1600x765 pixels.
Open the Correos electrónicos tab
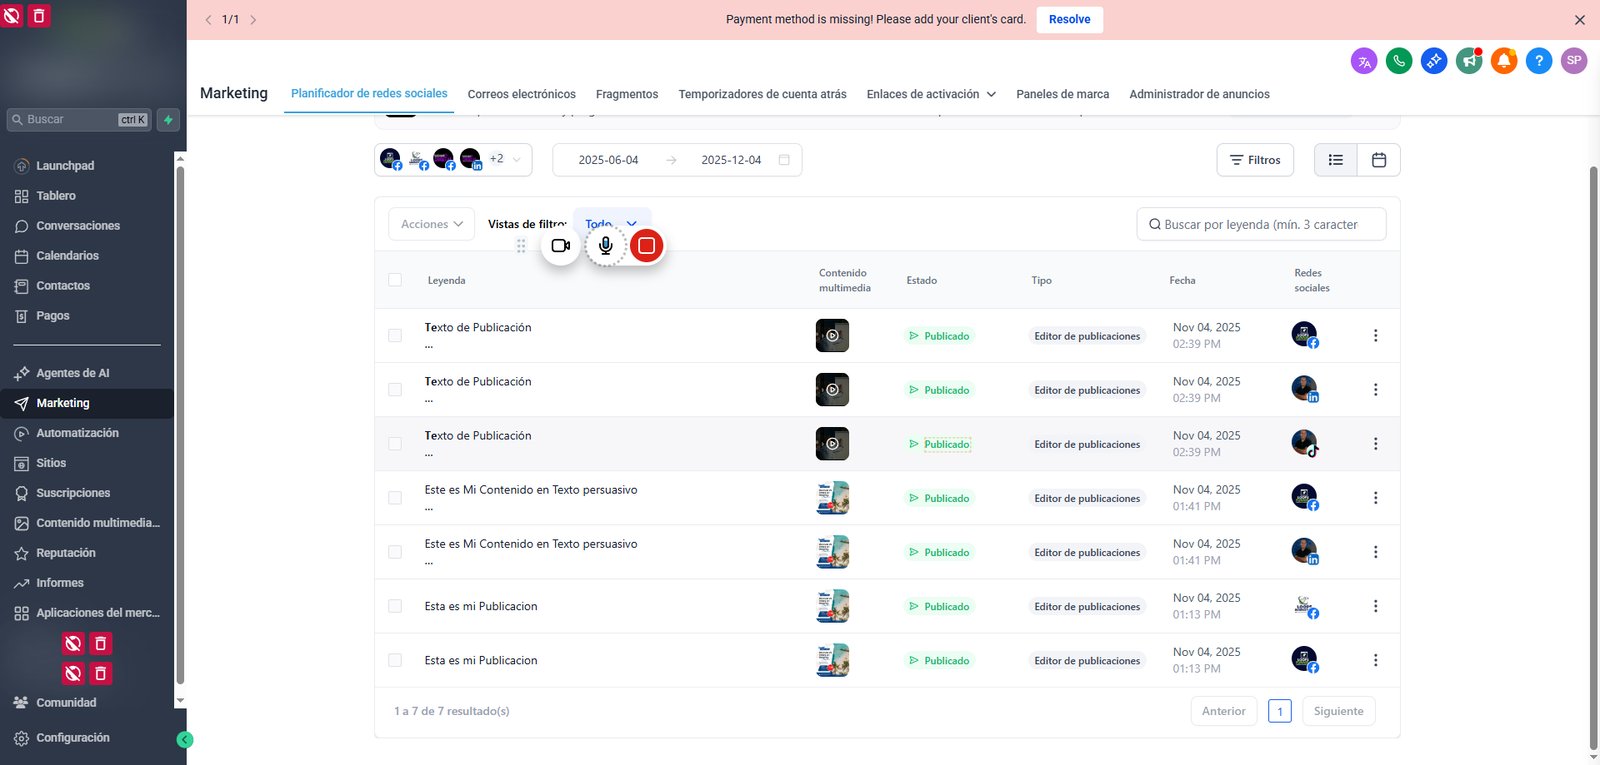pyautogui.click(x=522, y=94)
